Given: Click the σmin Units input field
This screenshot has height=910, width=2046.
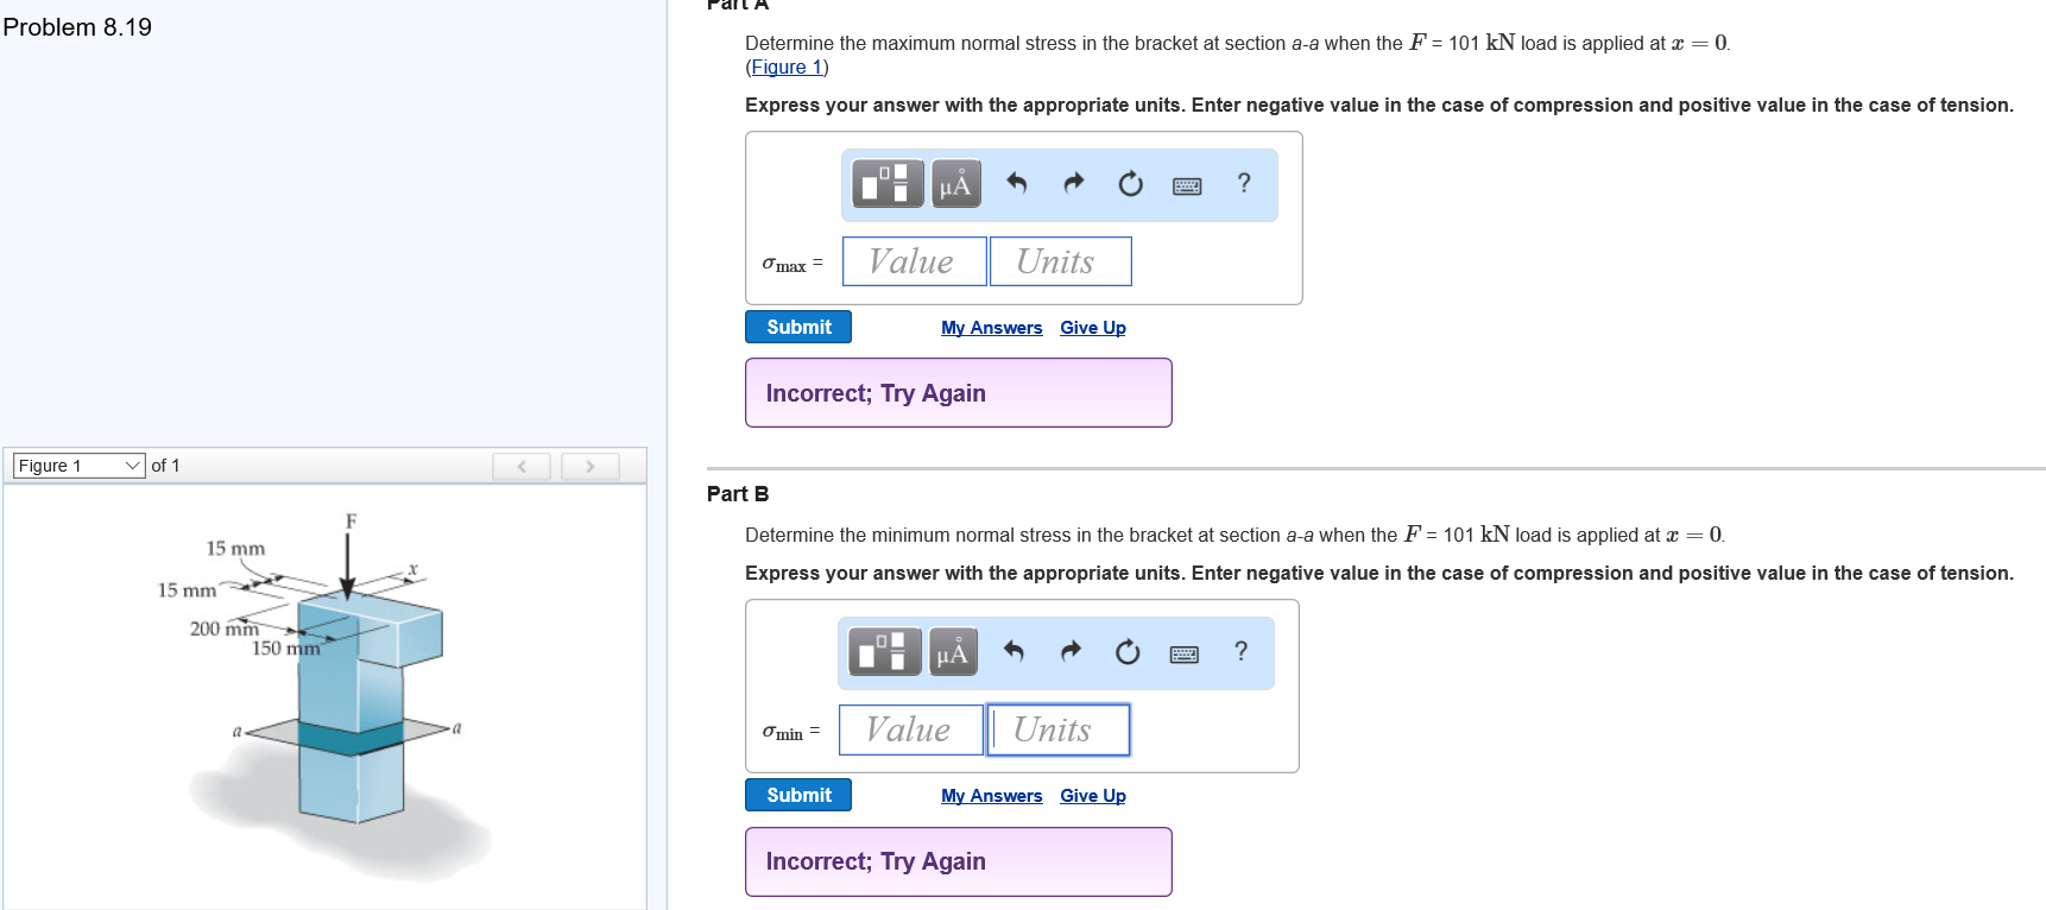Looking at the screenshot, I should click(1058, 729).
